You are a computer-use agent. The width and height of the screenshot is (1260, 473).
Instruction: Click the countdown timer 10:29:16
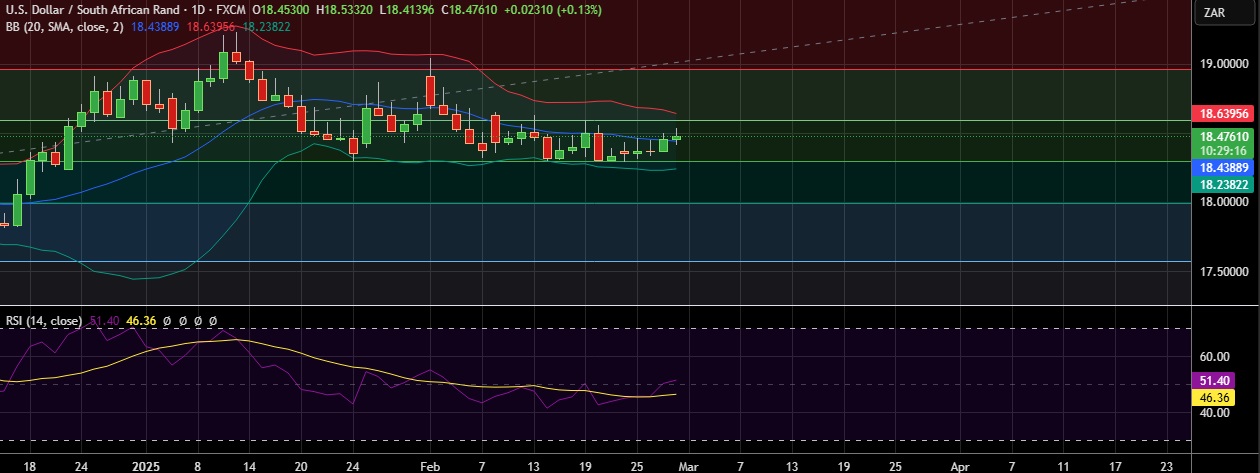pos(1224,150)
